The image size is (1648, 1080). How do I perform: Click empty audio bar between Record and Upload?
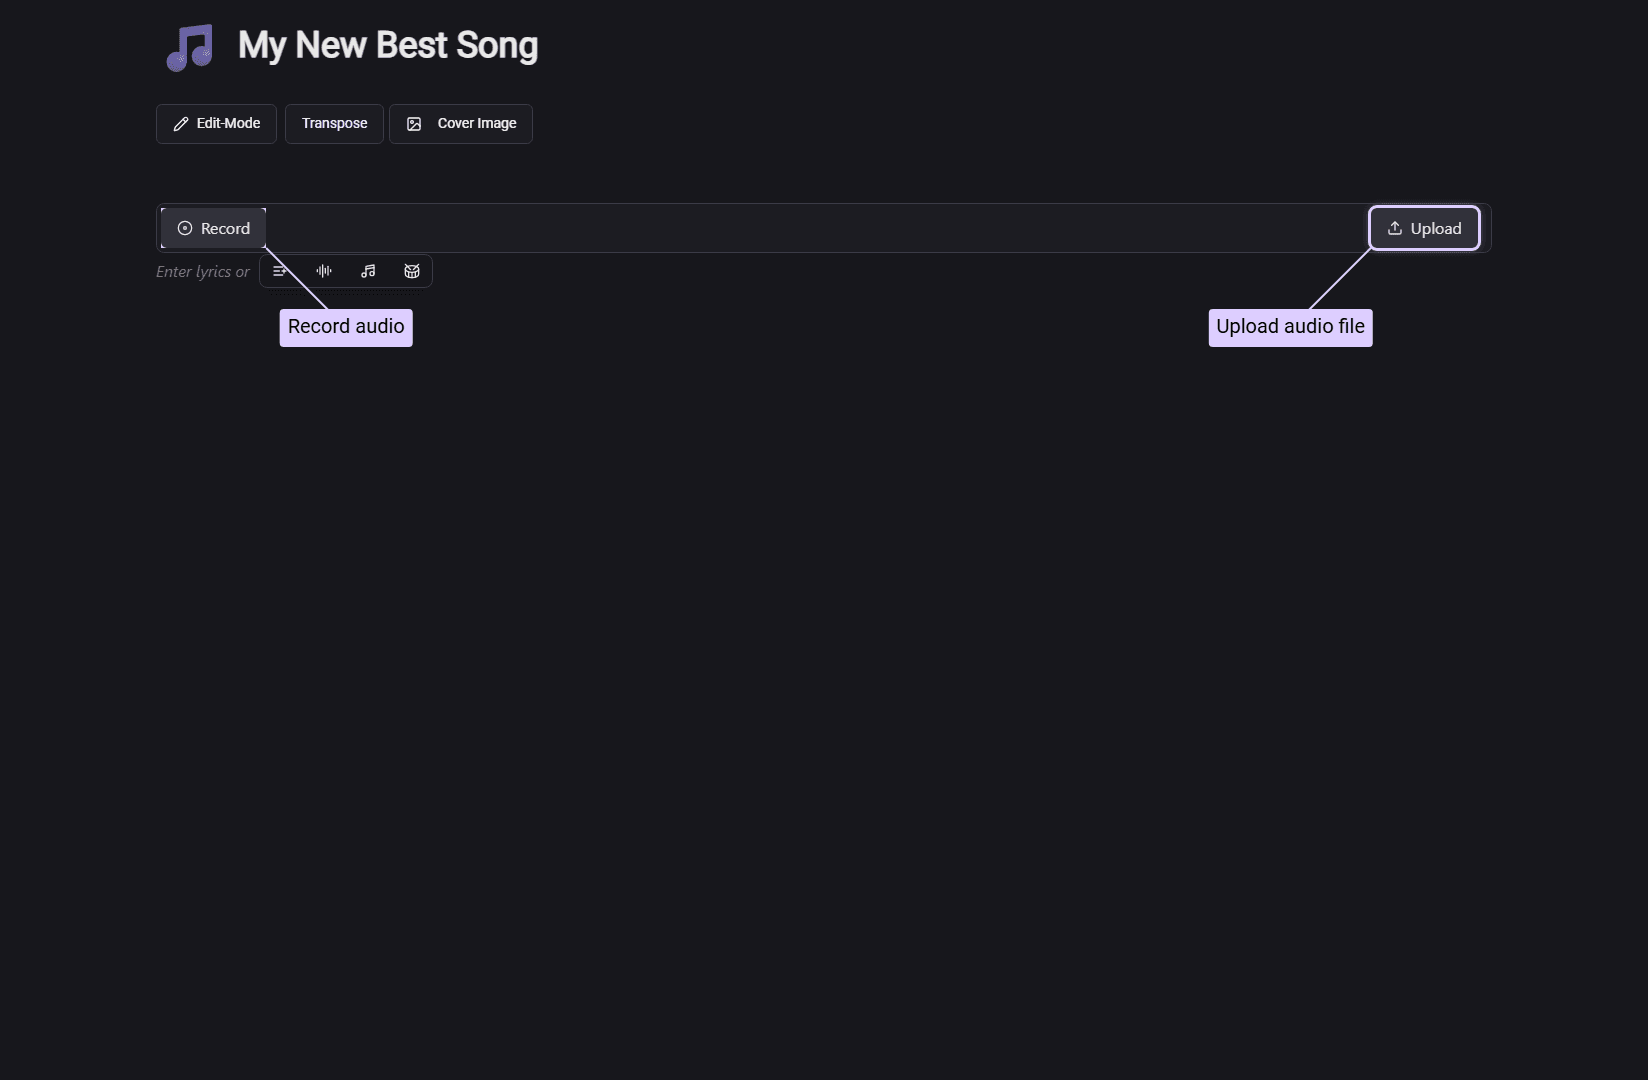pyautogui.click(x=800, y=229)
